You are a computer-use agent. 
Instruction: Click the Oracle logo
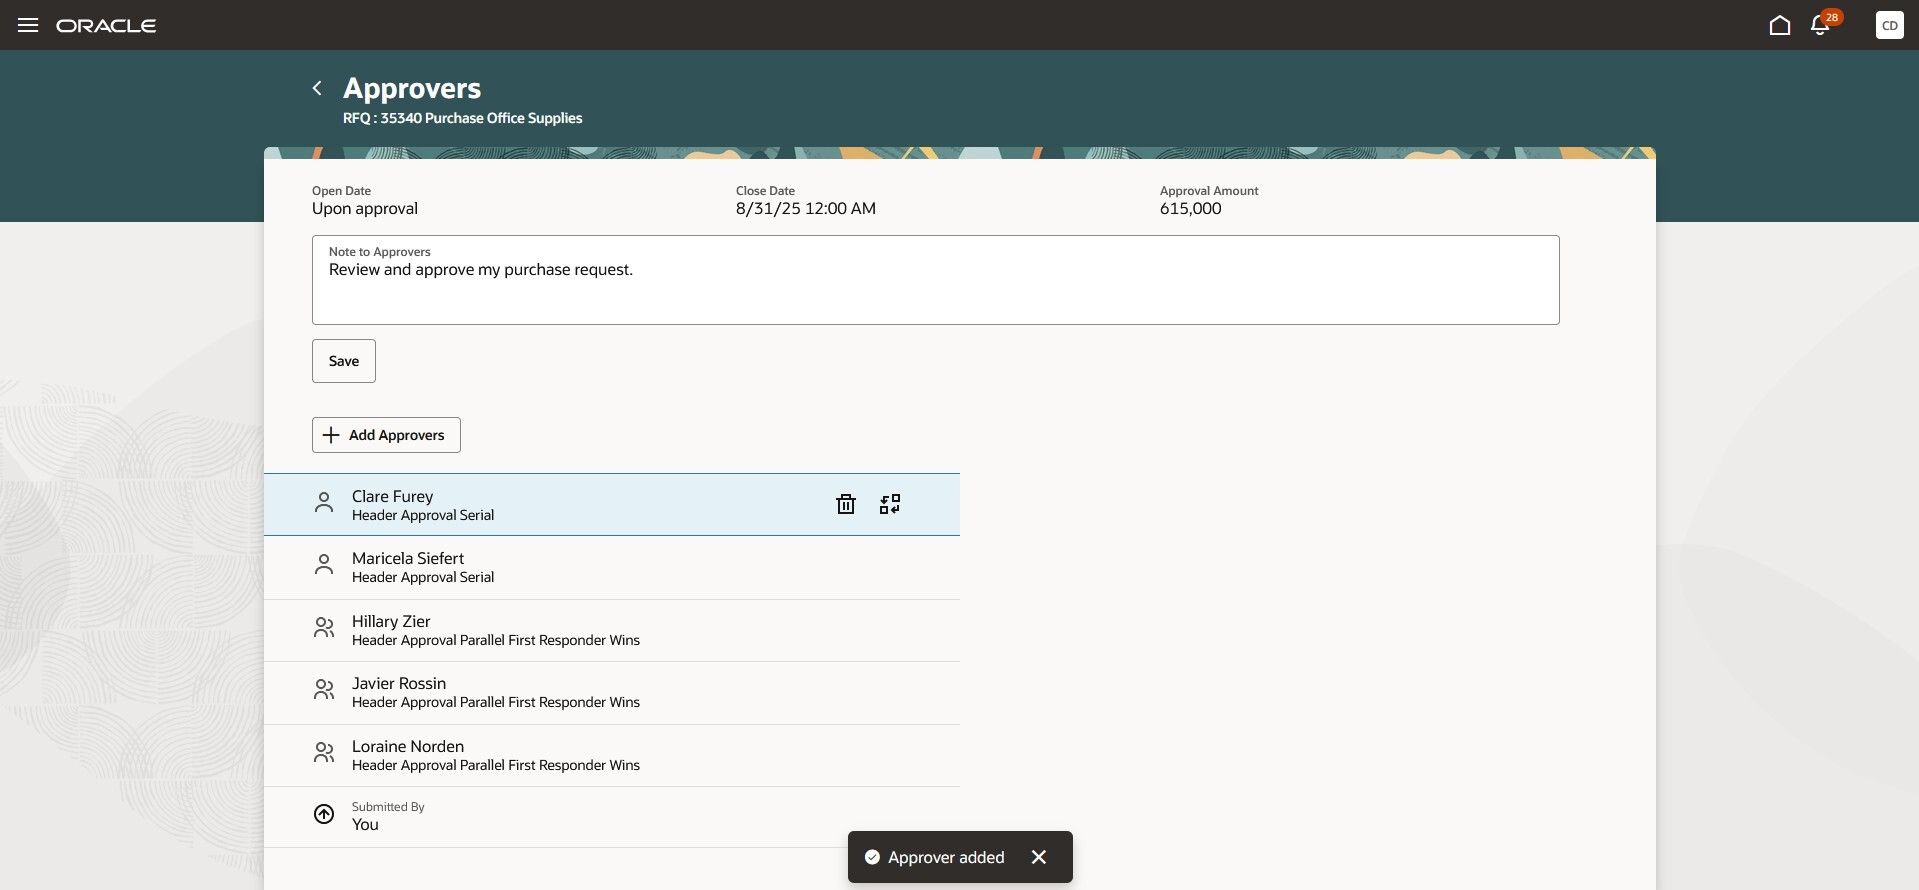[x=106, y=26]
